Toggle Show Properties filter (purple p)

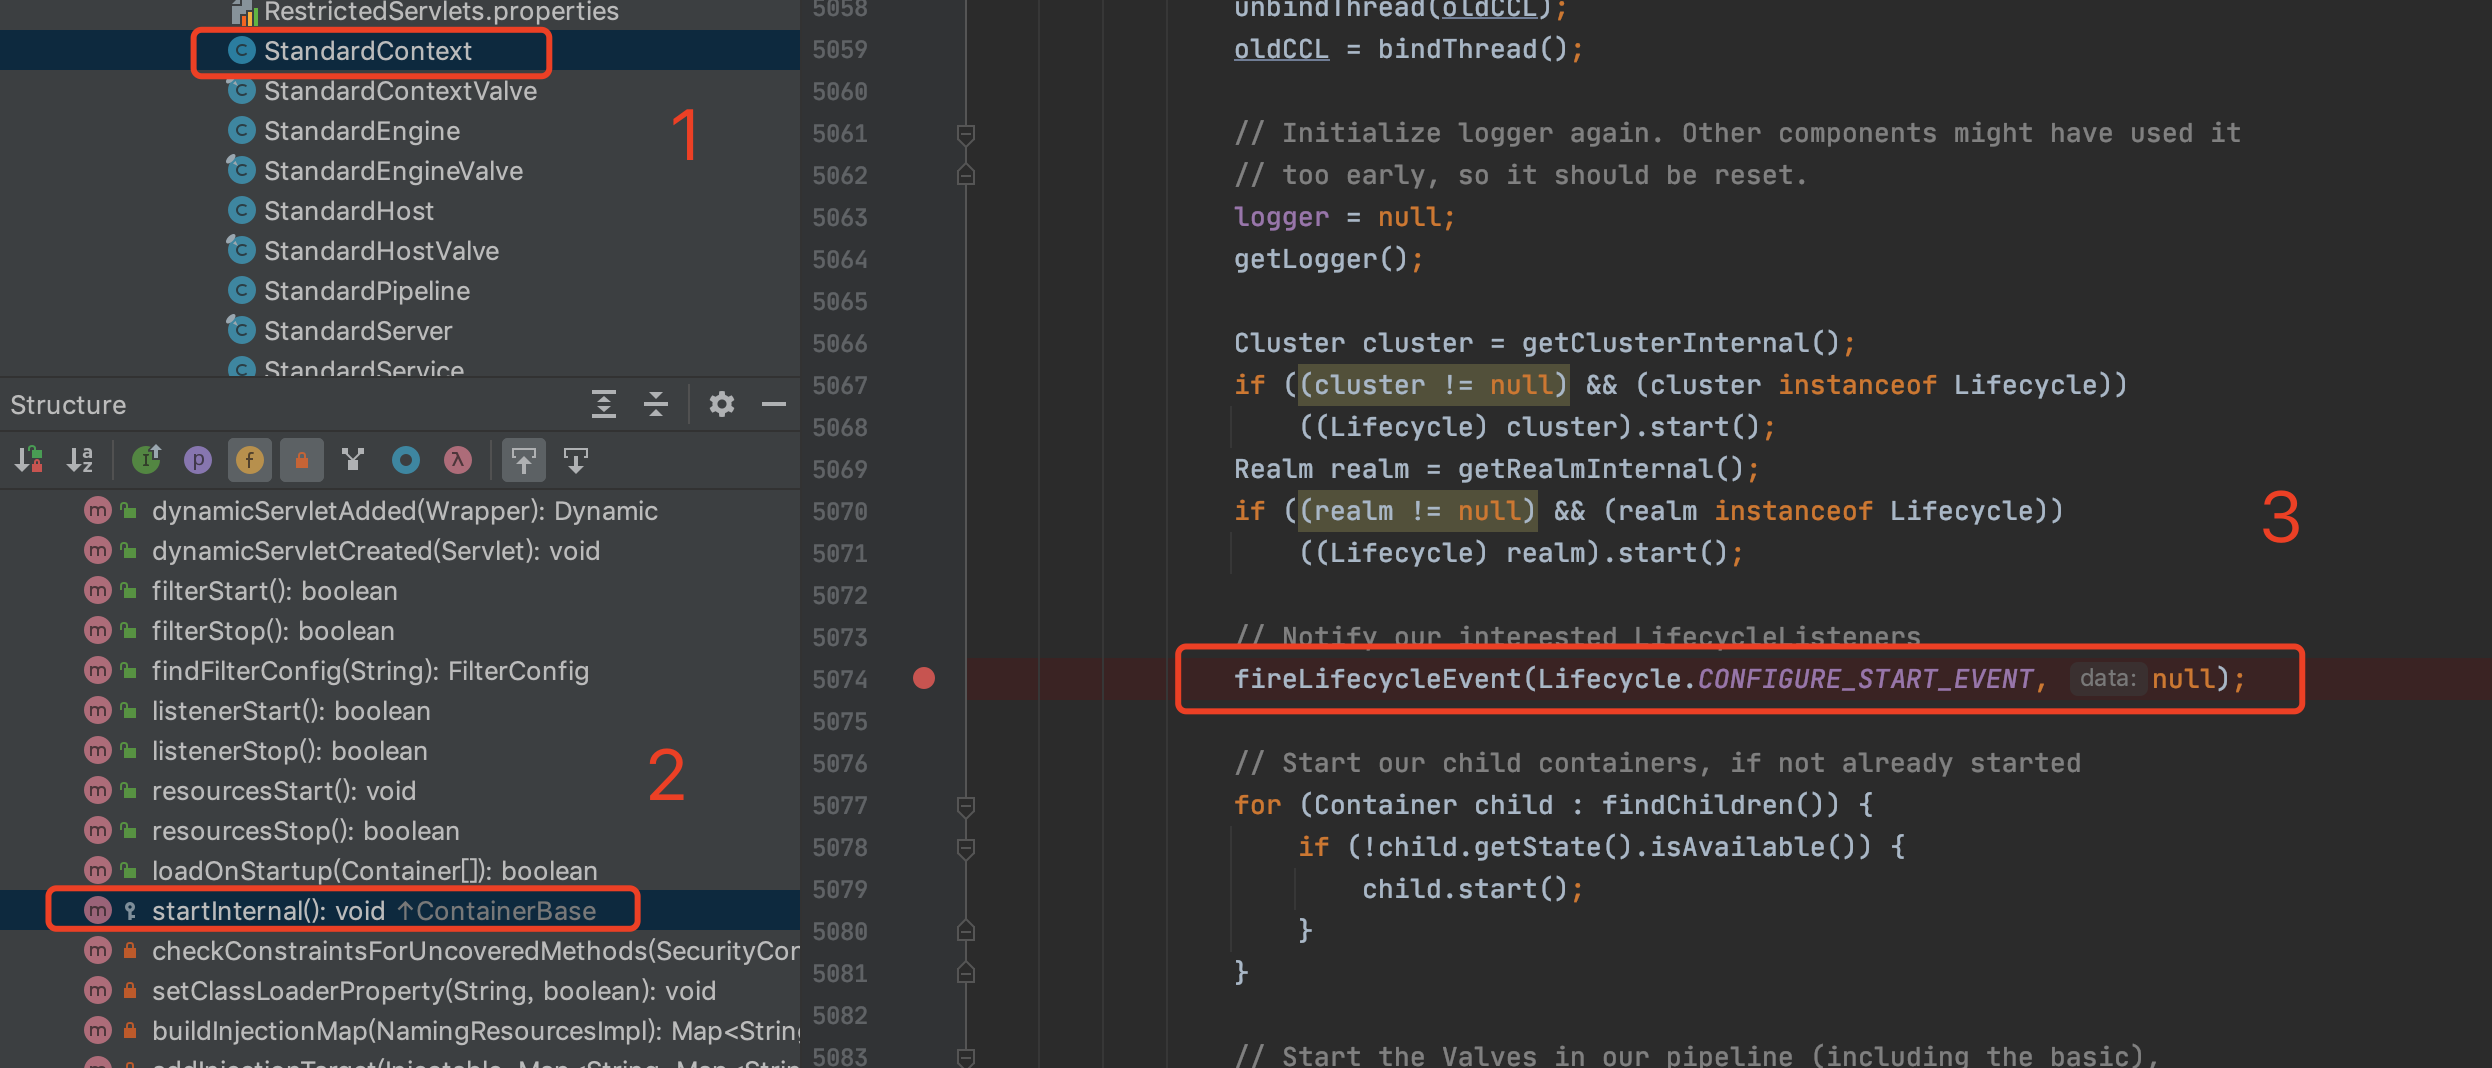[x=198, y=460]
